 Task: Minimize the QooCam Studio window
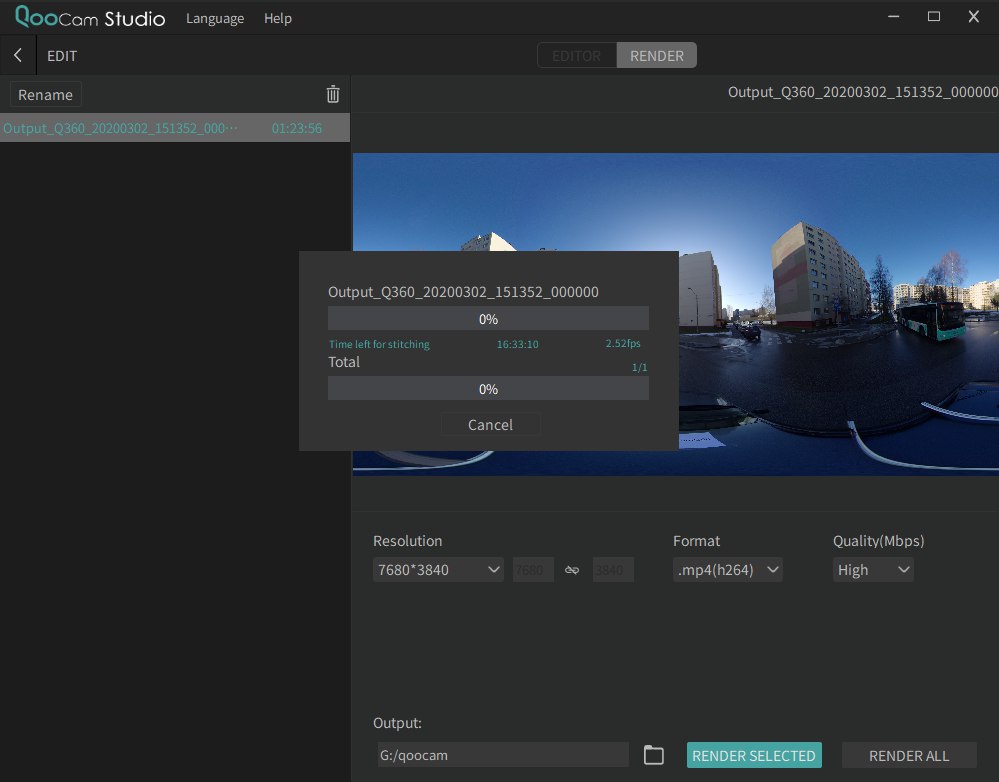pyautogui.click(x=894, y=17)
